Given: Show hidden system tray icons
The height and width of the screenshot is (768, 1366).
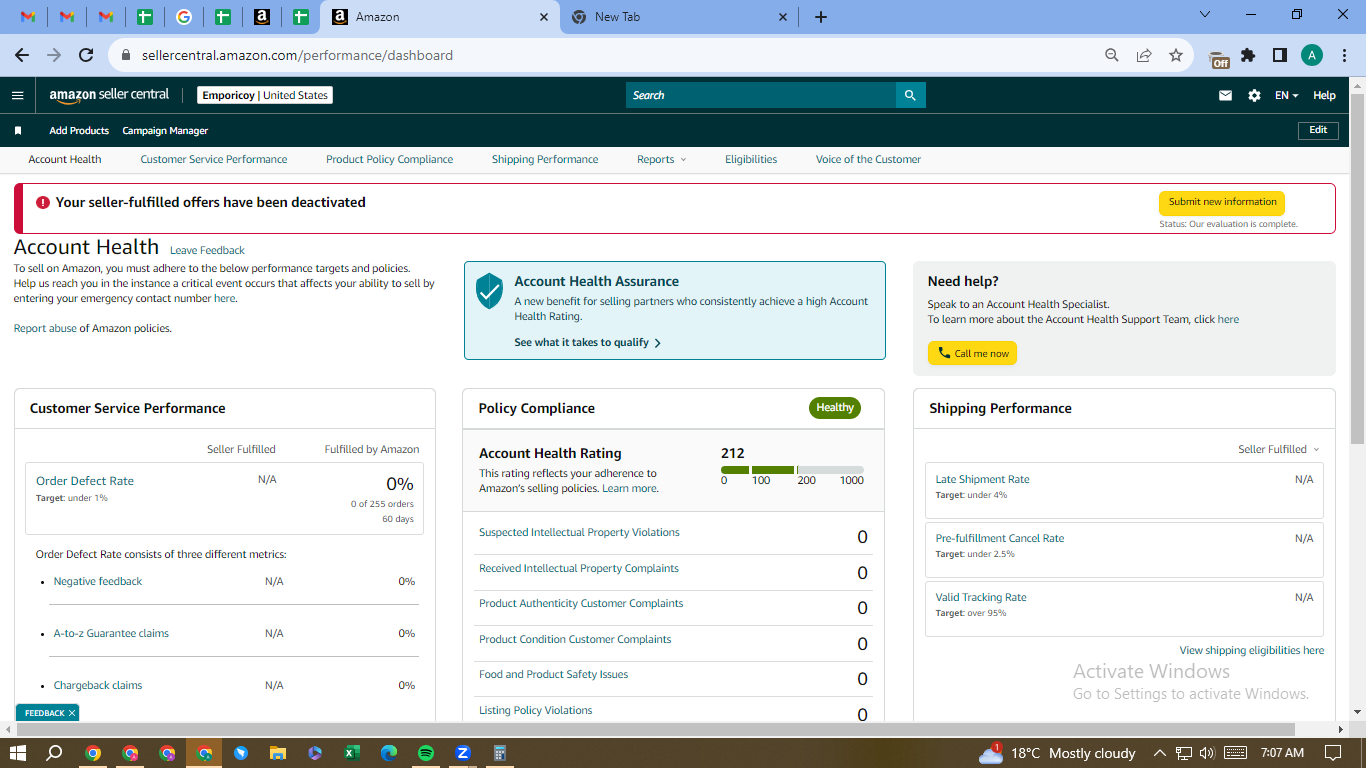Looking at the screenshot, I should tap(1160, 753).
